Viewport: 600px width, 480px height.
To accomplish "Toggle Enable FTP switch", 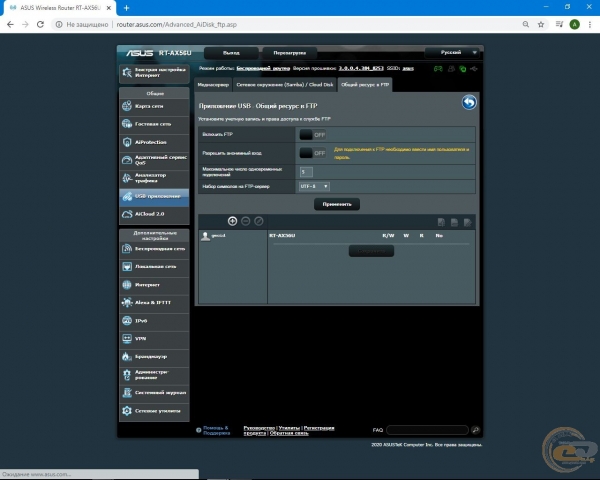I will [x=312, y=135].
